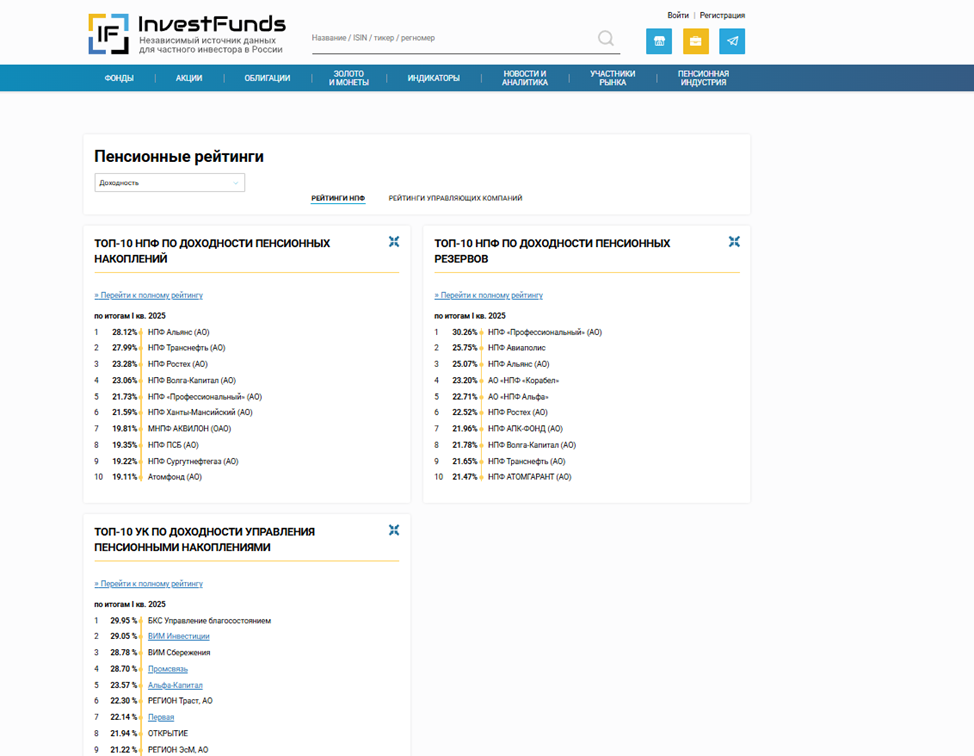Click the 28.12% value for НПФ Альянс
Viewport: 974px width, 756px height.
[x=125, y=332]
